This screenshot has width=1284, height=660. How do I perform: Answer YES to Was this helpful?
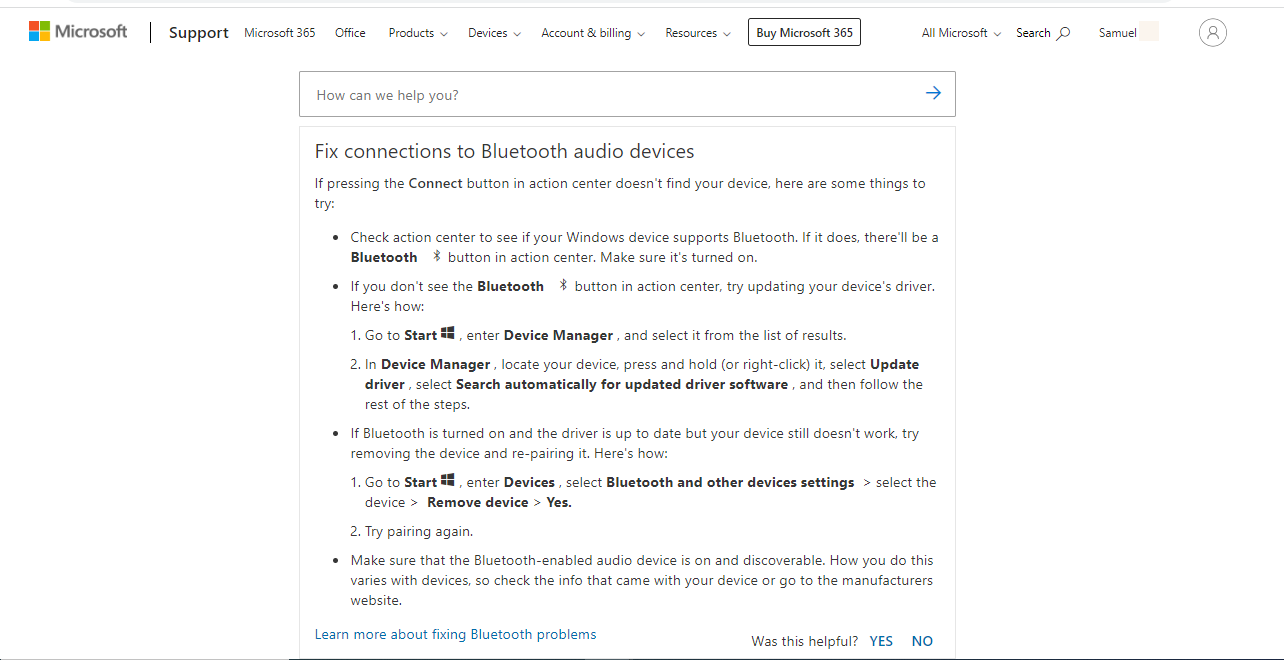pyautogui.click(x=881, y=641)
